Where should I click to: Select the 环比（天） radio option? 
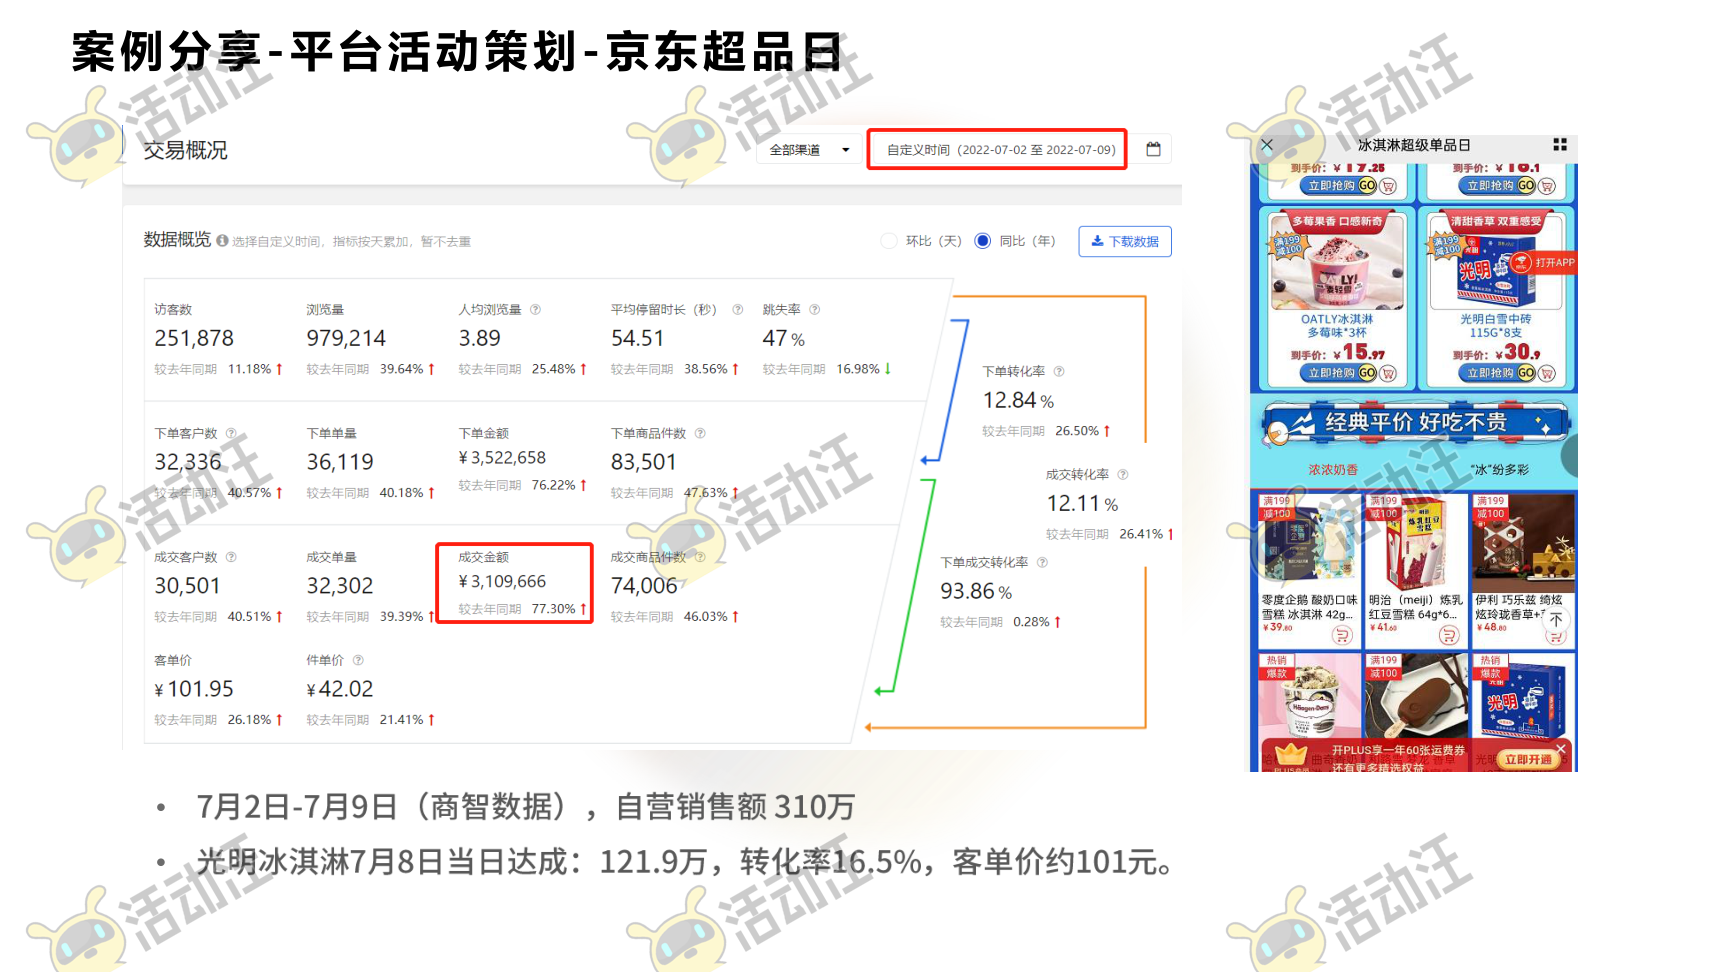(888, 241)
